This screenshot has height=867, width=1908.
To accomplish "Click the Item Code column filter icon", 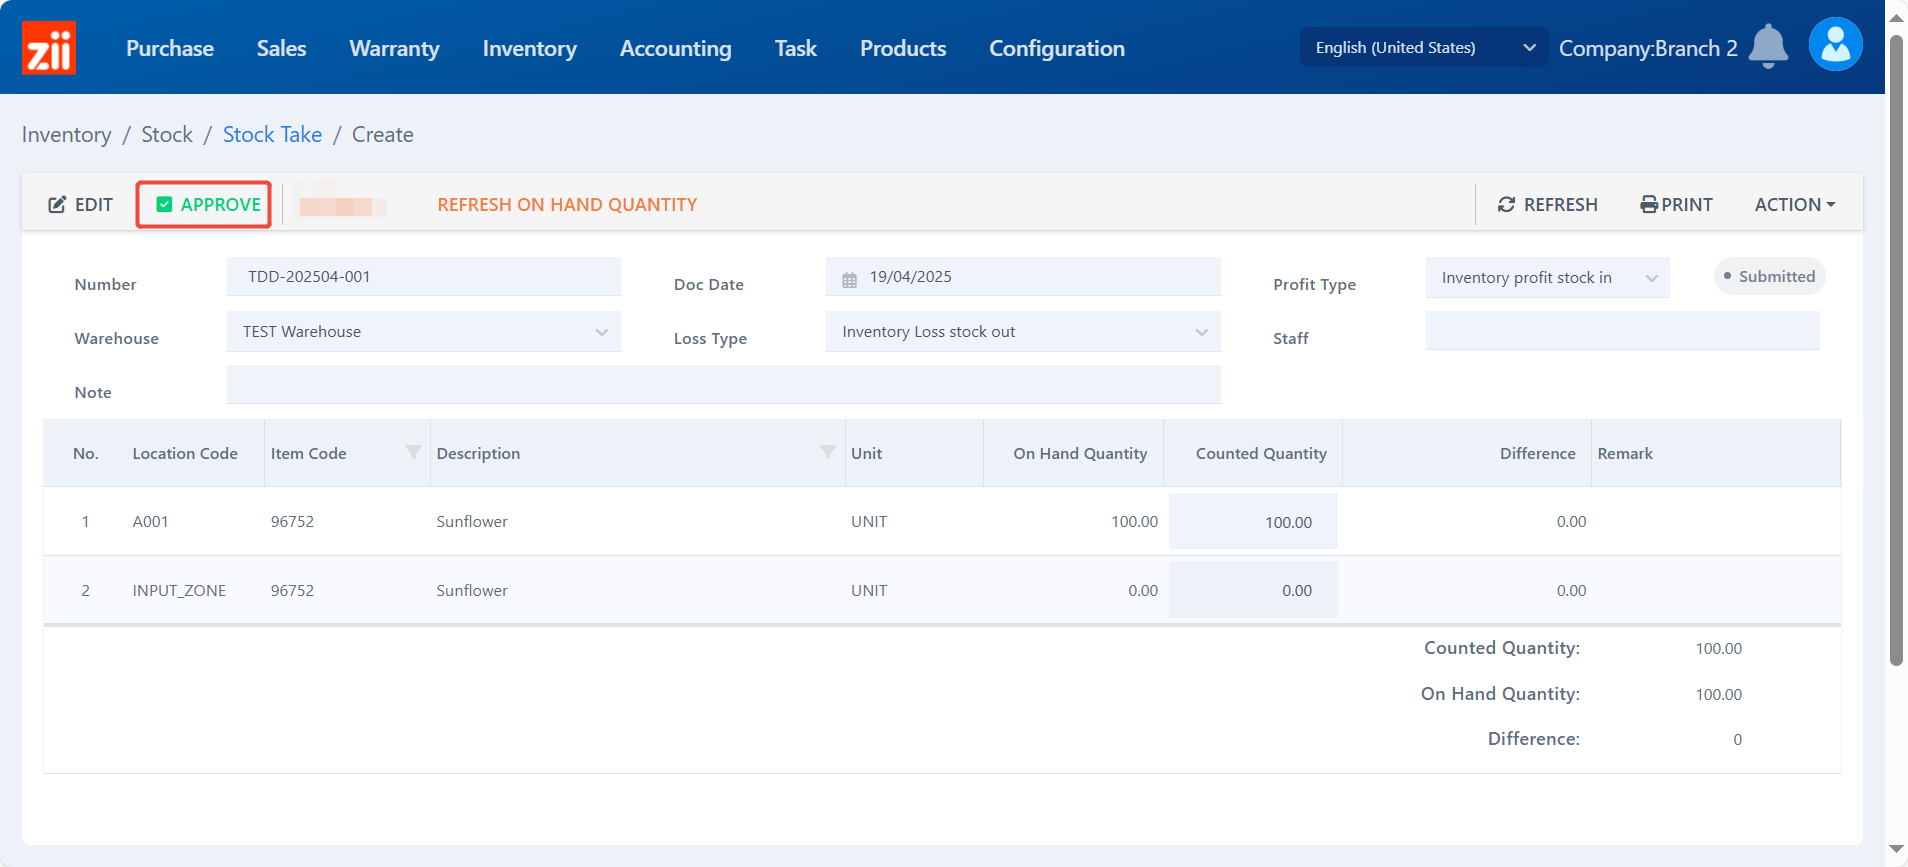I will (x=413, y=452).
